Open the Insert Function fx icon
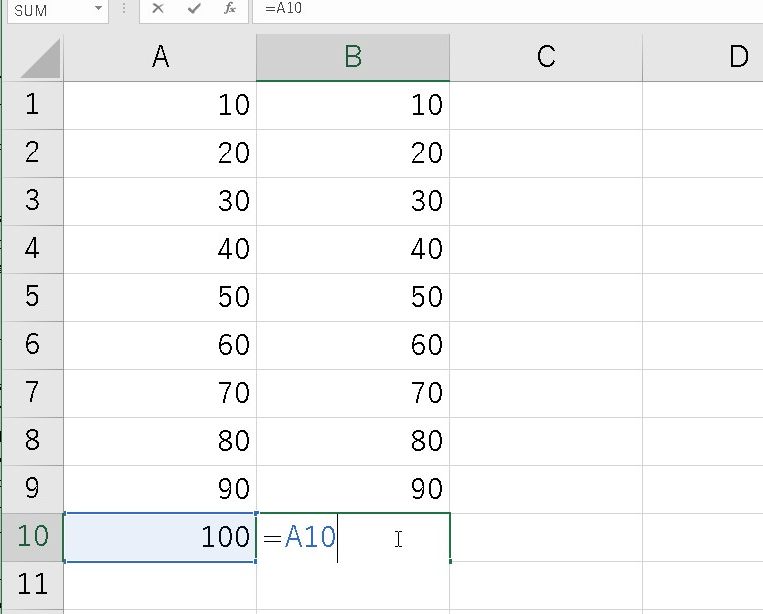The image size is (763, 614). [229, 9]
